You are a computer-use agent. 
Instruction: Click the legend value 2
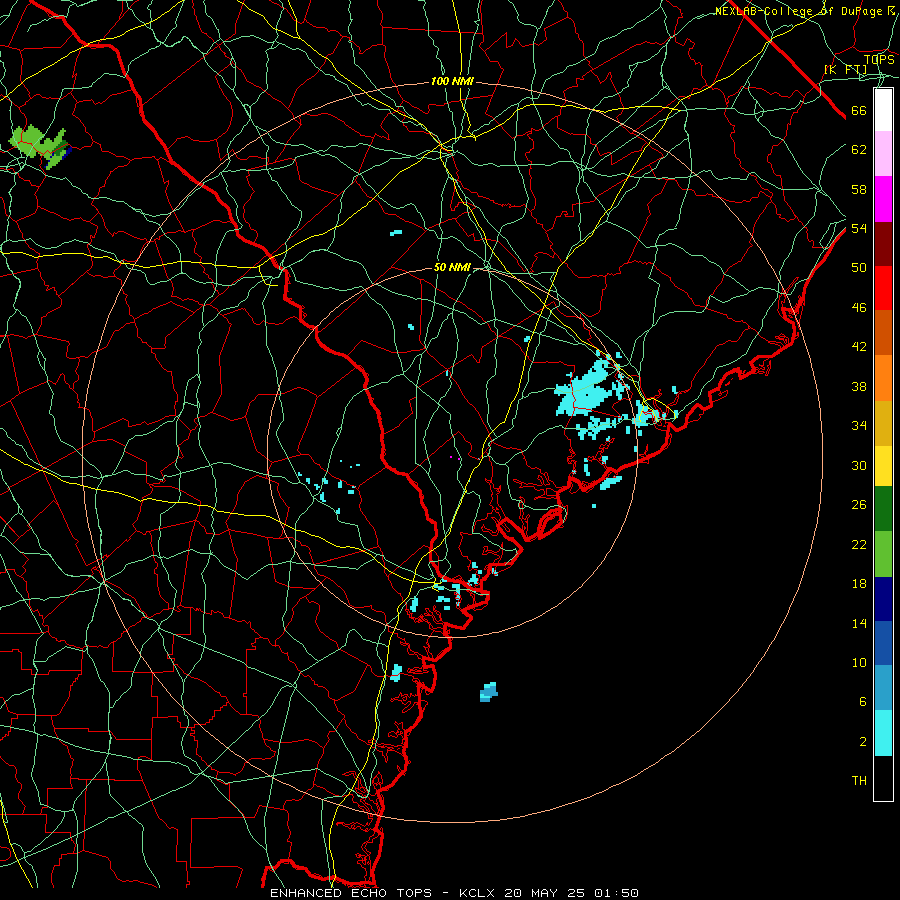pyautogui.click(x=863, y=742)
